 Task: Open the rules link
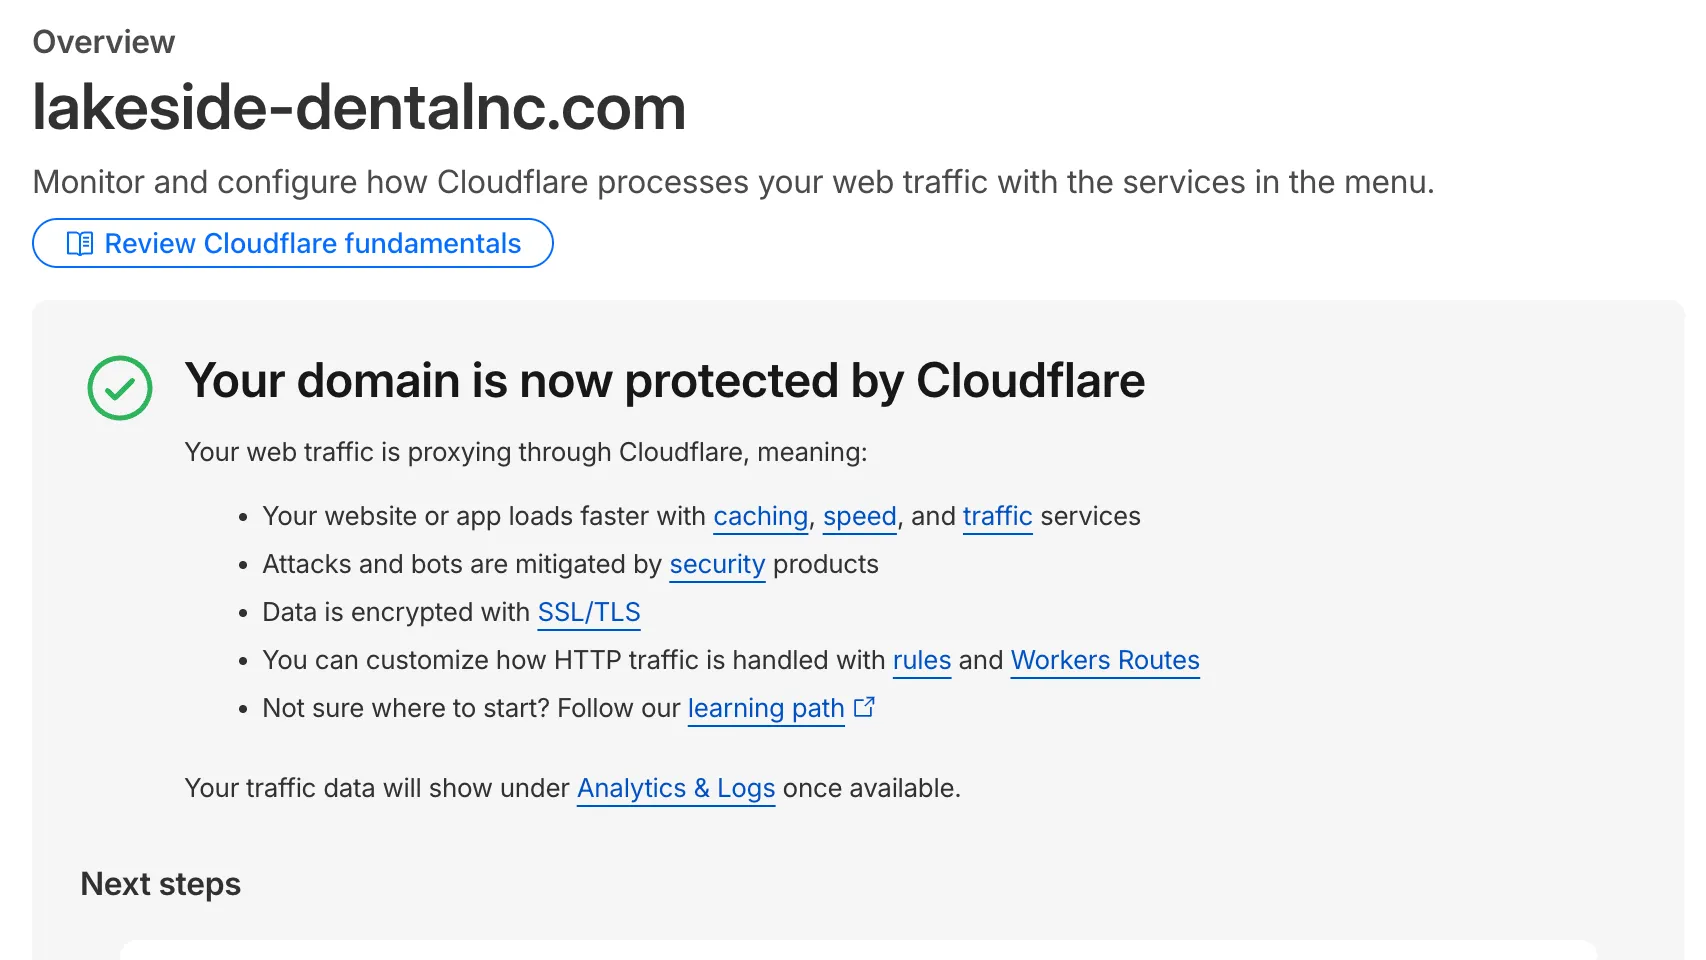point(921,660)
